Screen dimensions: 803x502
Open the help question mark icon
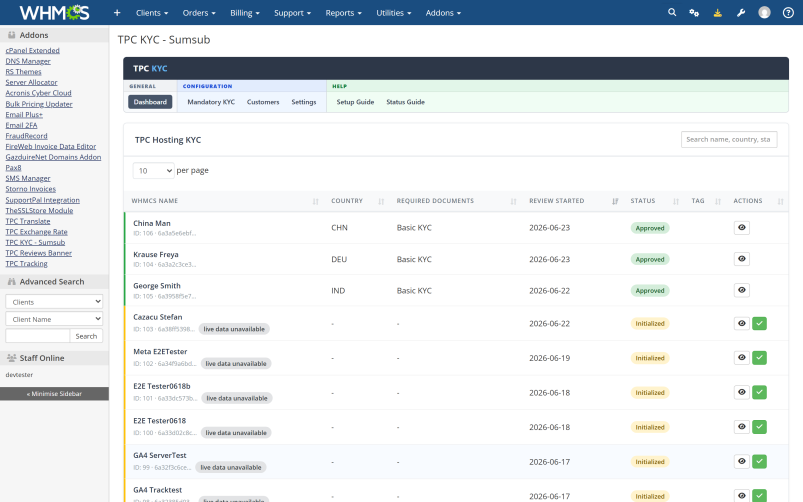click(x=788, y=13)
